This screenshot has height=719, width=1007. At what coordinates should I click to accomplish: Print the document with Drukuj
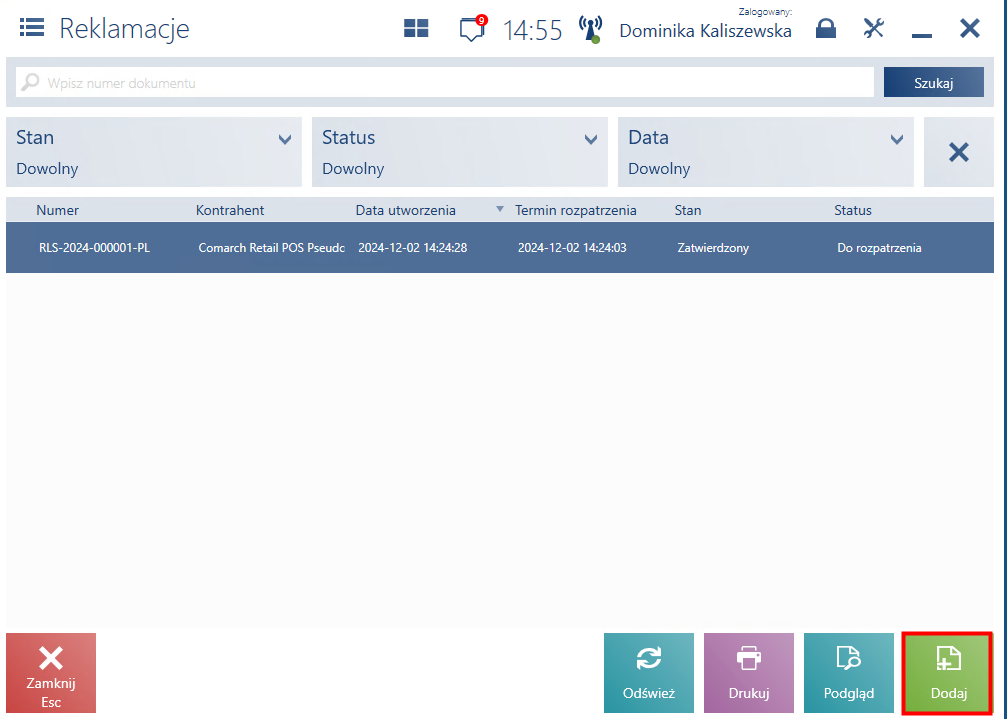coord(749,673)
